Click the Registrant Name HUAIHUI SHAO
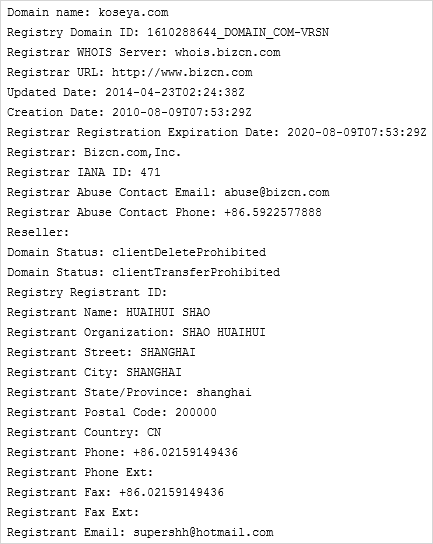 tap(168, 312)
